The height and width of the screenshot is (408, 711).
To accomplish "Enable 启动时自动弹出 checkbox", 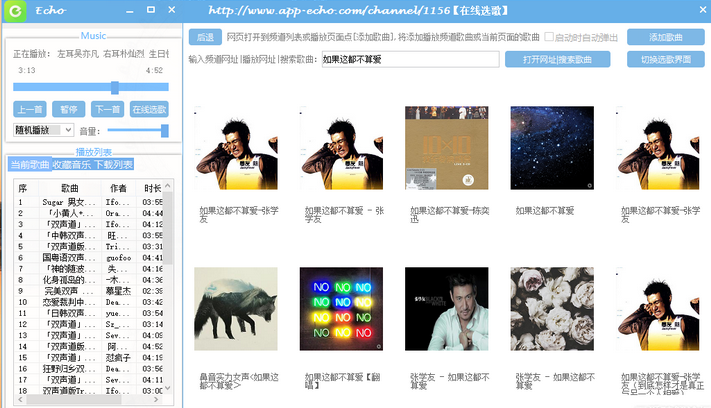I will [549, 37].
